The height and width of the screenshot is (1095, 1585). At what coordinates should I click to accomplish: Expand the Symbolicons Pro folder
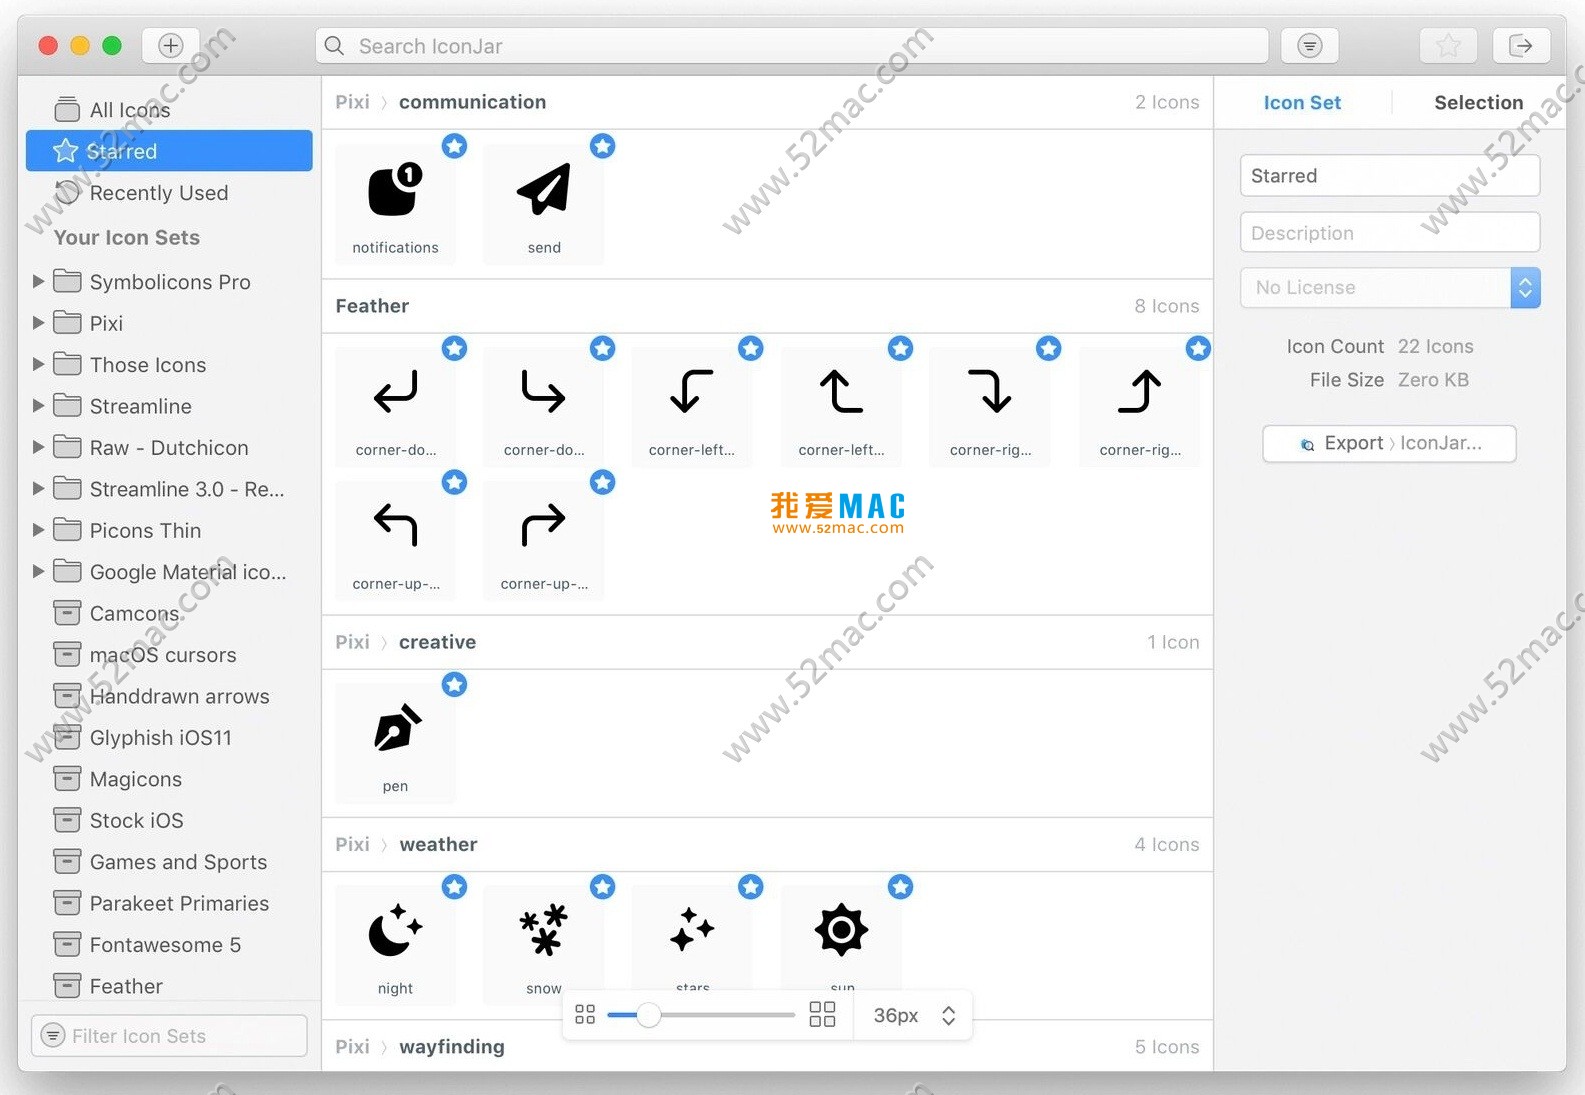click(38, 282)
